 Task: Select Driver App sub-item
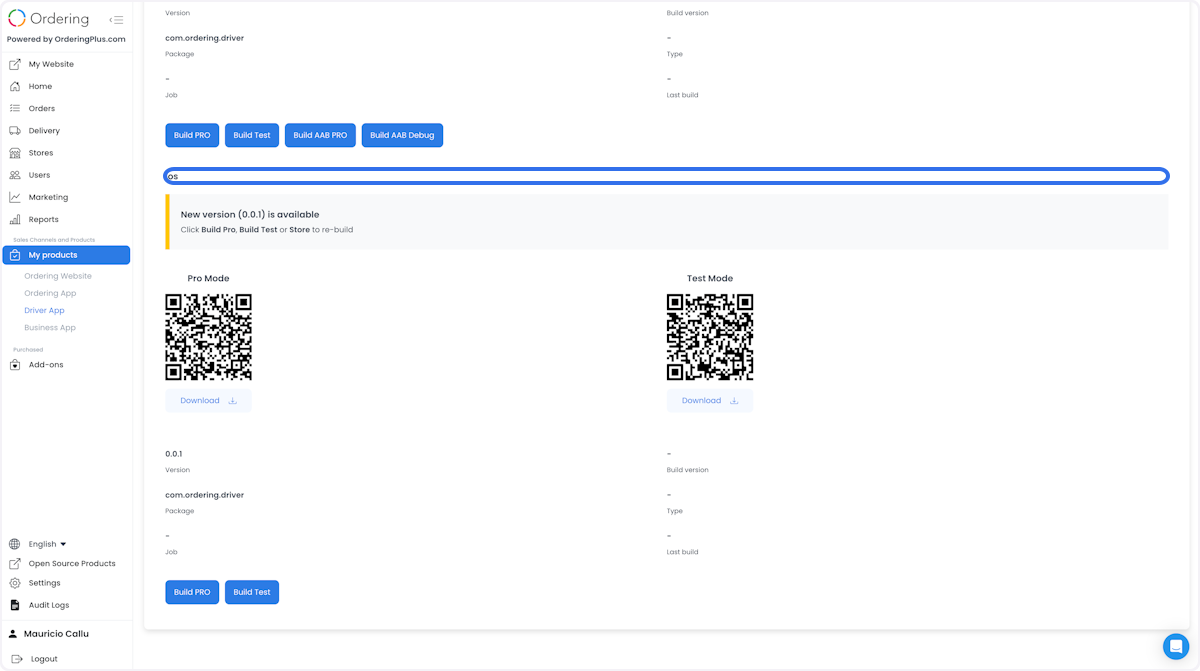coord(44,310)
